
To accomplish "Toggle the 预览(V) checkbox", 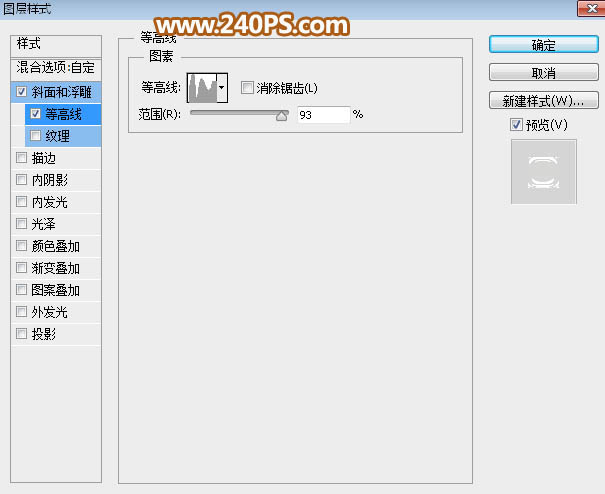I will click(x=516, y=125).
